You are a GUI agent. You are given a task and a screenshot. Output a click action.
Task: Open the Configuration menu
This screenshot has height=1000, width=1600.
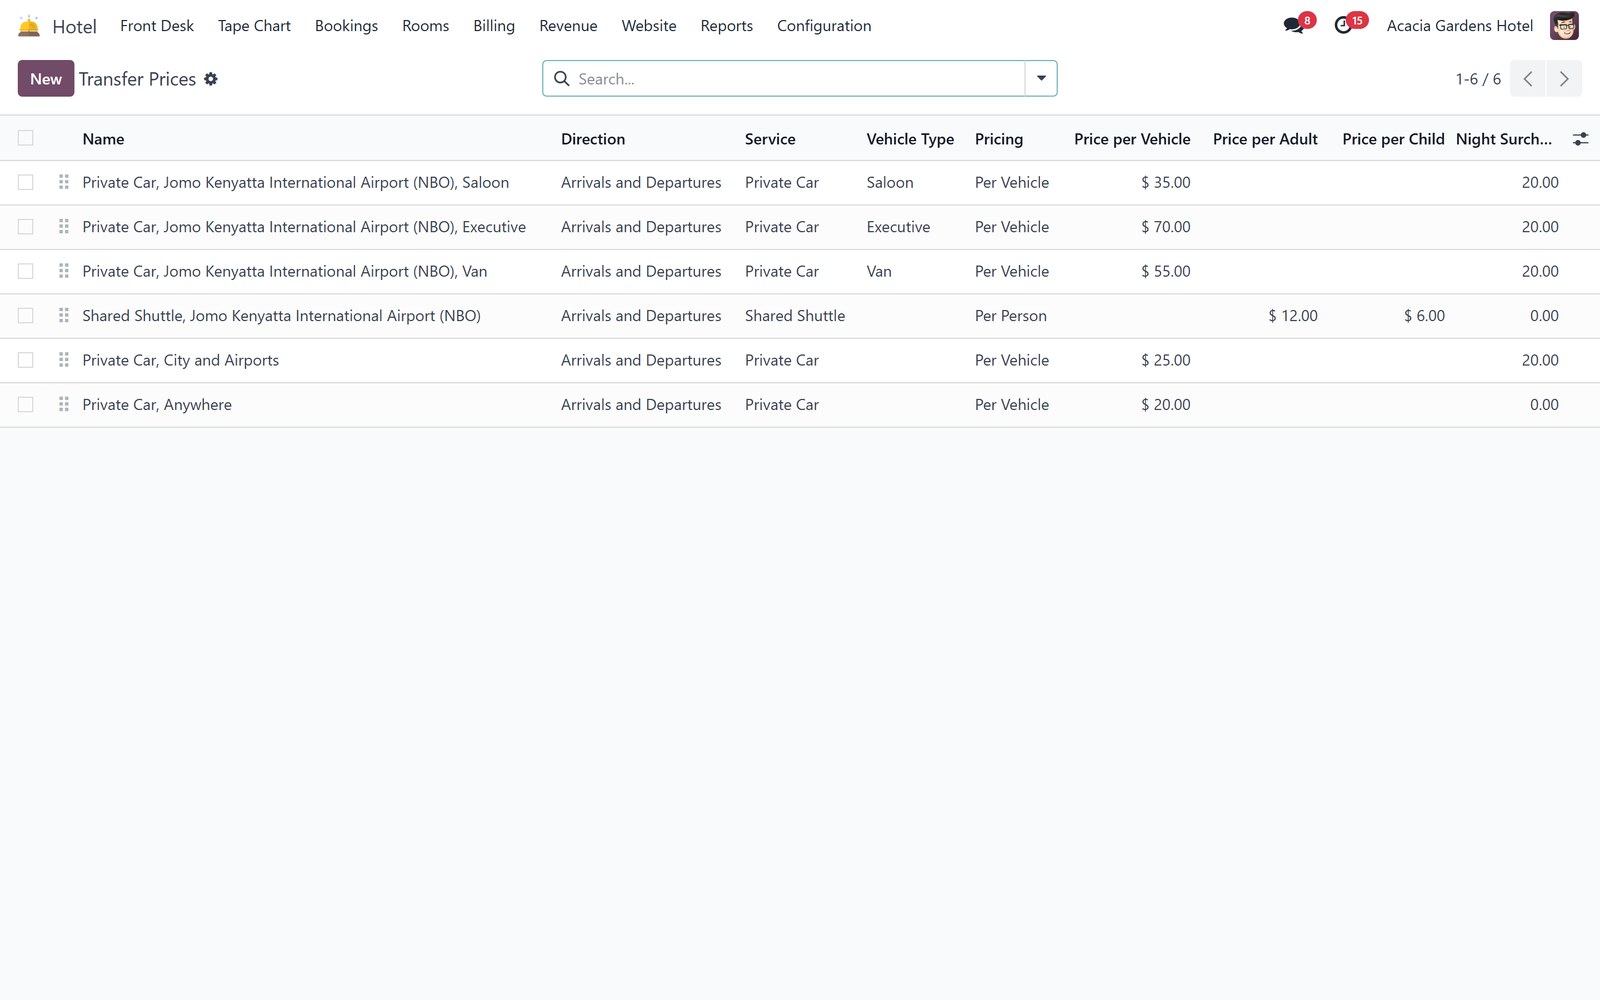tap(824, 26)
